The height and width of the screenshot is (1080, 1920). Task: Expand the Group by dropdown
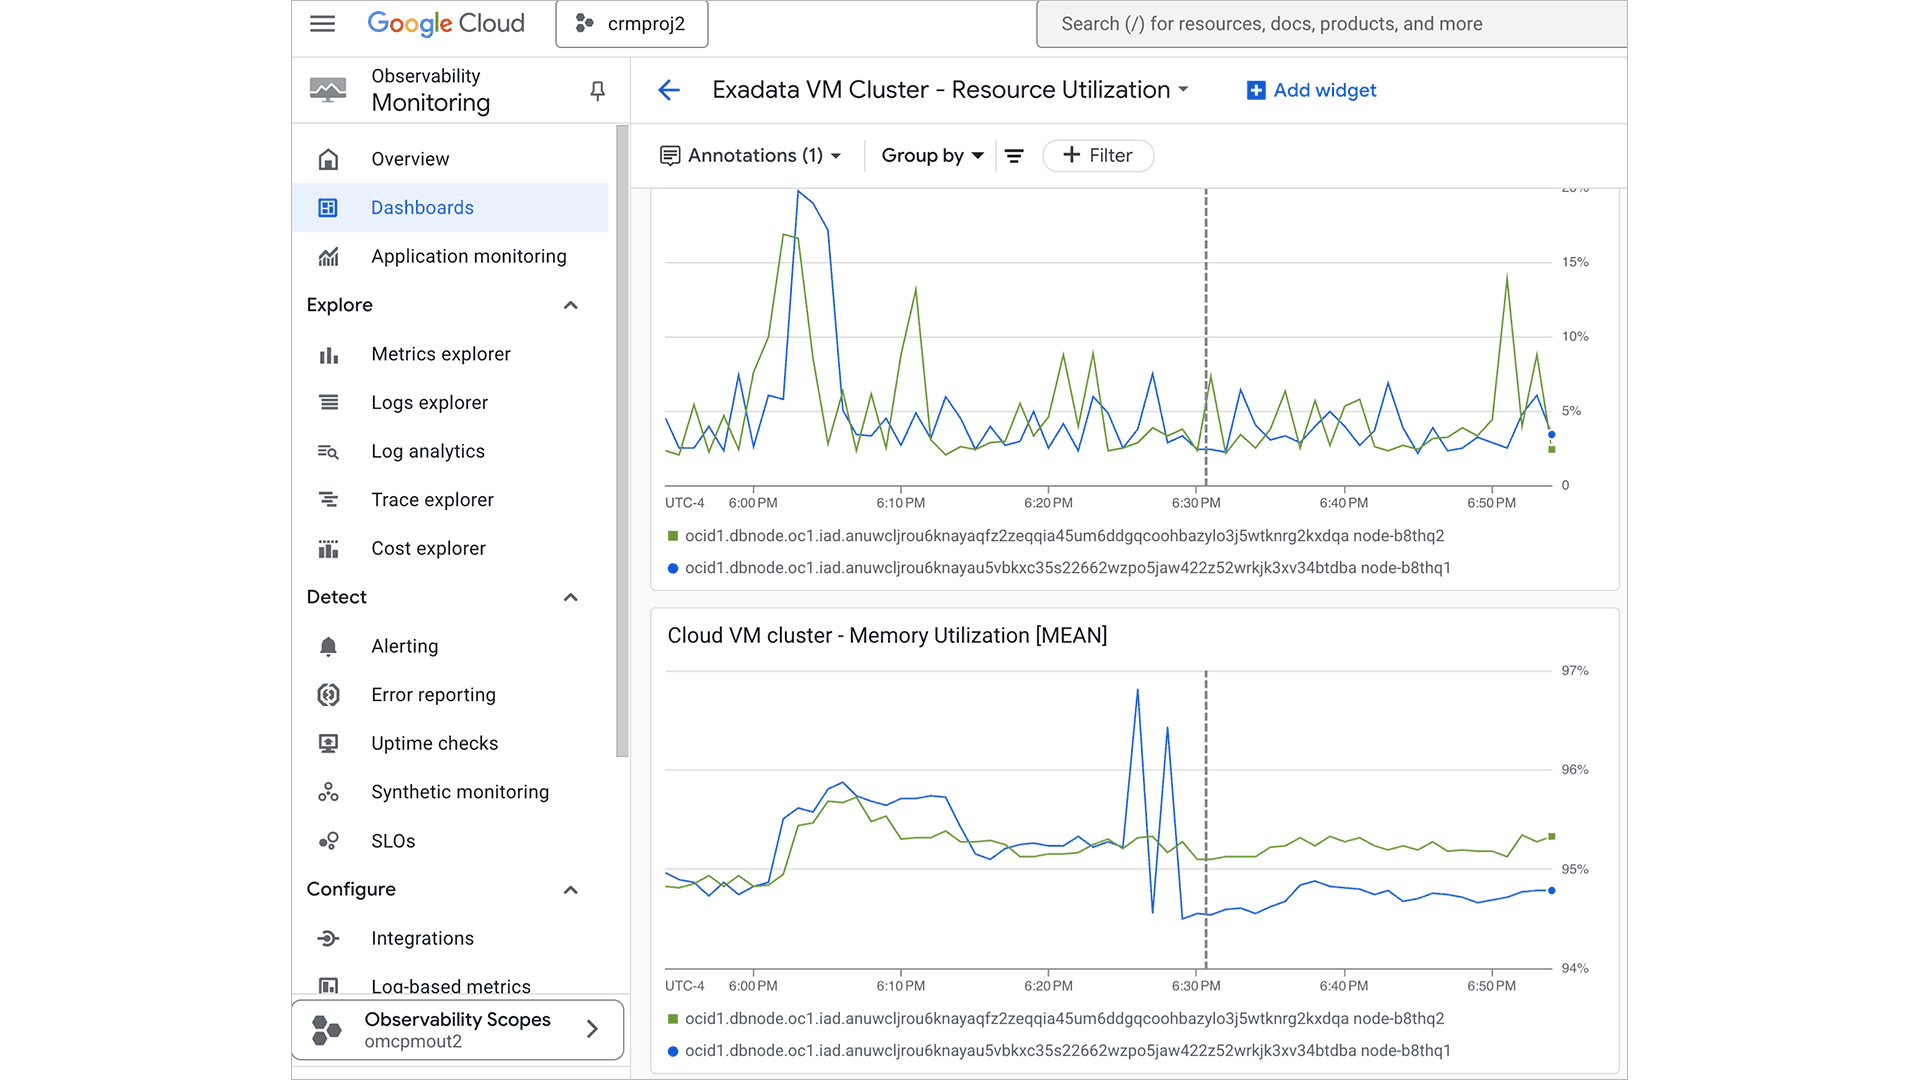930,155
